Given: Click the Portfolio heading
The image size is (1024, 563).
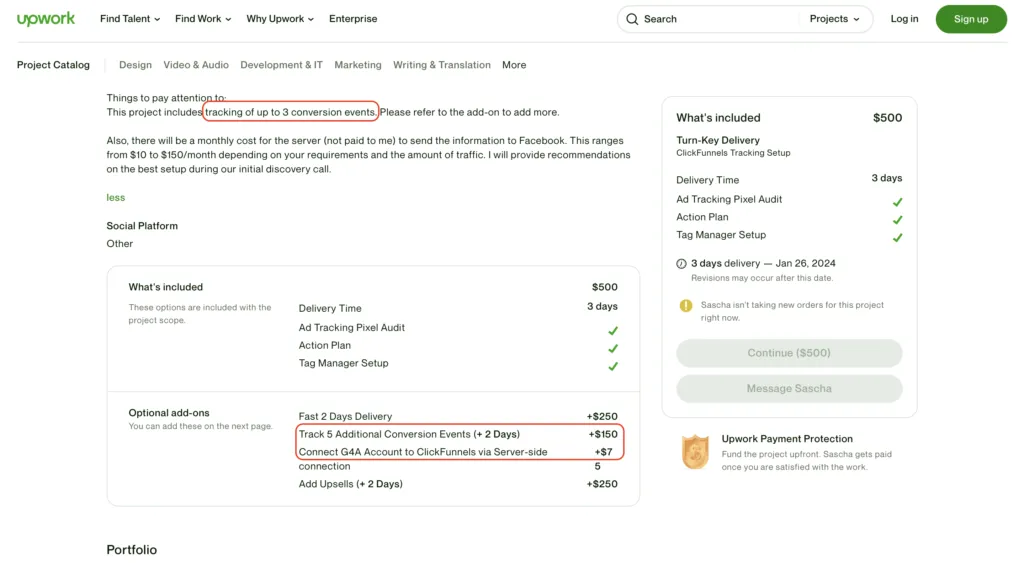Looking at the screenshot, I should (132, 550).
